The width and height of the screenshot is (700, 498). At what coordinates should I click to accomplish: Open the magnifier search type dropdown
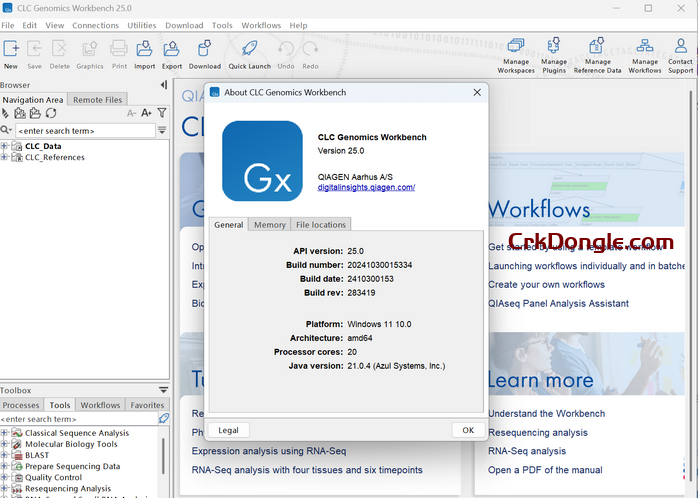(x=6, y=130)
